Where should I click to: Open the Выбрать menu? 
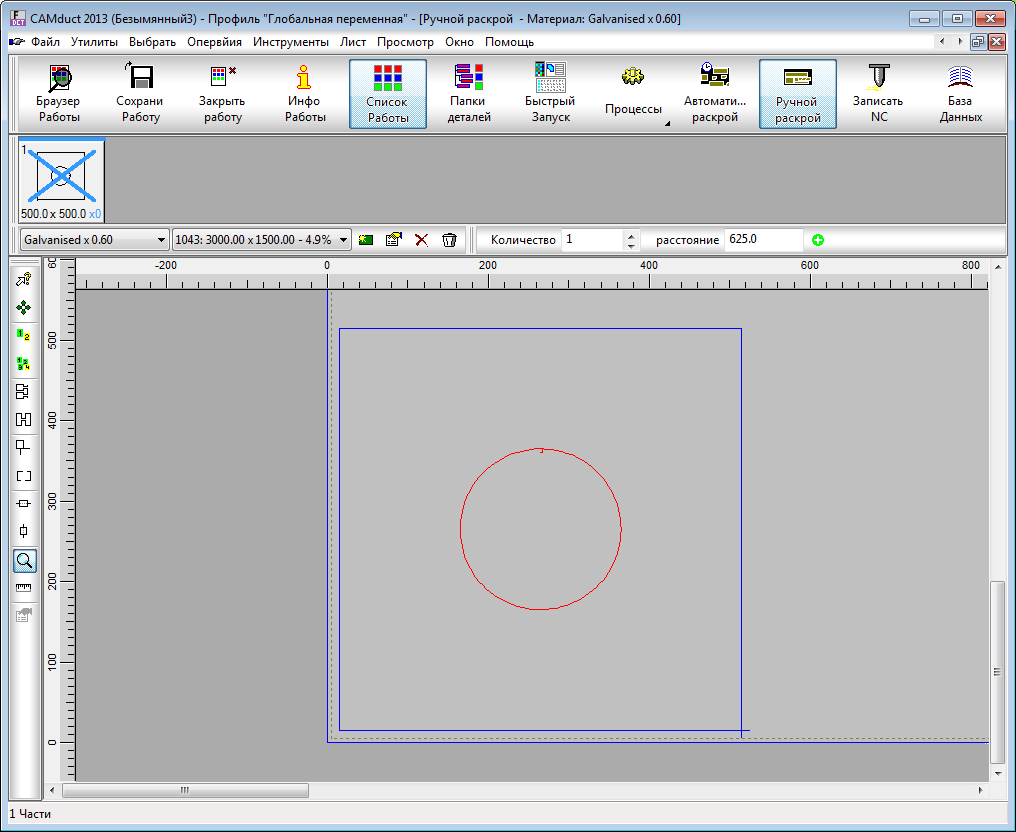(x=152, y=42)
